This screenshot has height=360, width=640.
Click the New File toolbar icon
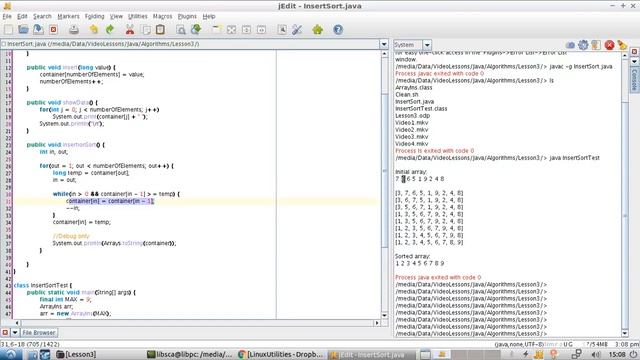(8, 29)
